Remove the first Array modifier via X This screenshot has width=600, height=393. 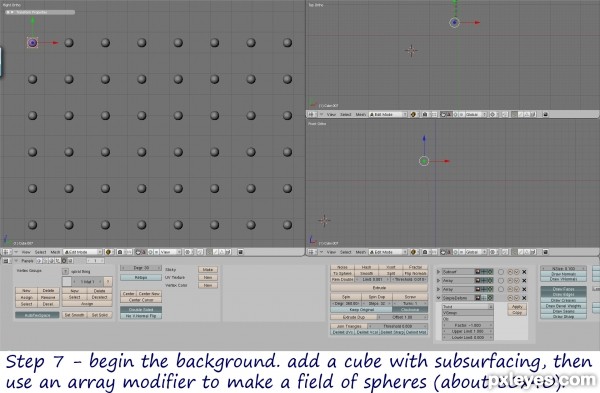coord(524,280)
